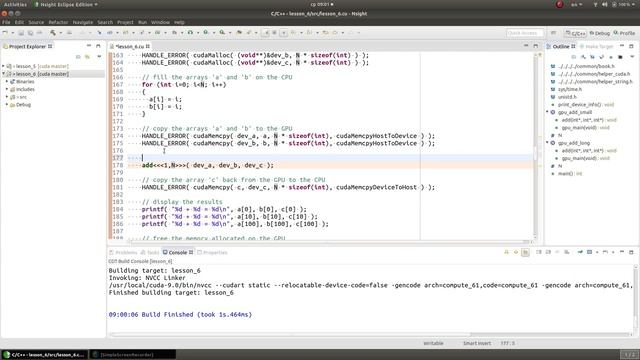The width and height of the screenshot is (640, 360).
Task: Click the Open Element folder toolbar icon
Action: (239, 33)
